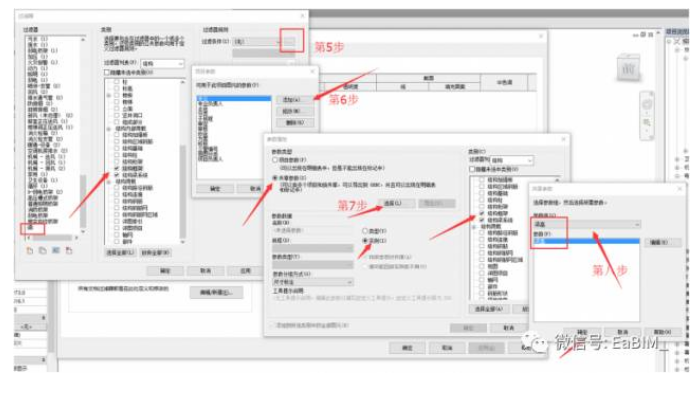Open the filter list dropdown in the Filters dialog
697x399 pixels.
click(x=163, y=64)
